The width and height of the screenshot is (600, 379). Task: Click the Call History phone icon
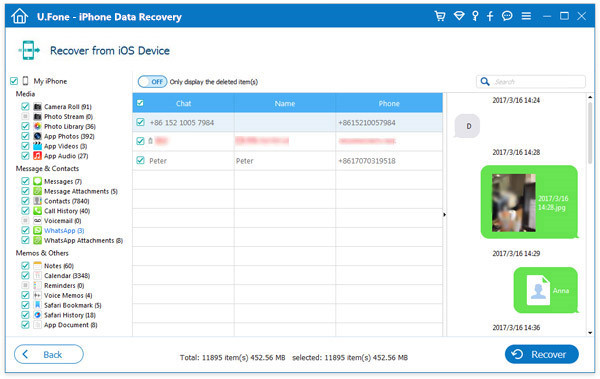coord(38,211)
